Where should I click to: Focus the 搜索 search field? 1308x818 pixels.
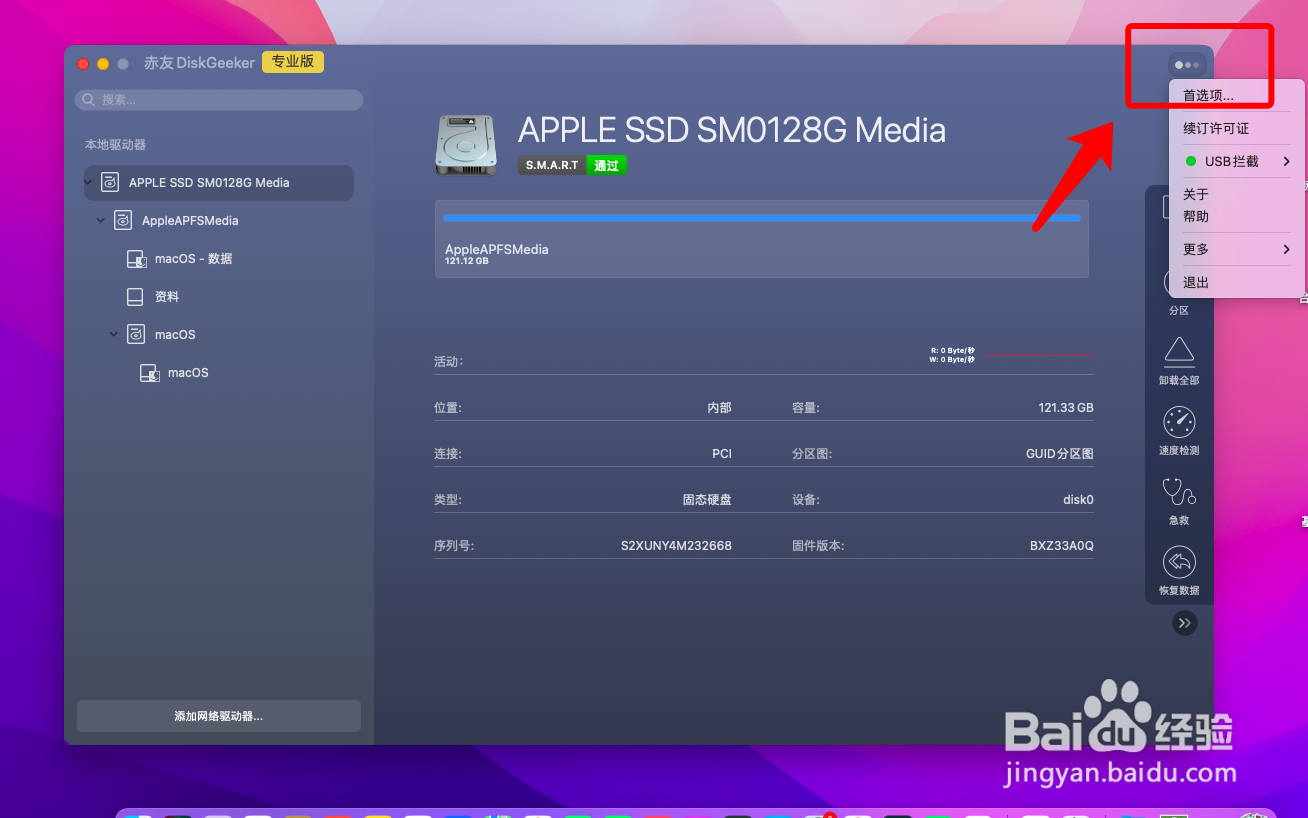click(219, 100)
